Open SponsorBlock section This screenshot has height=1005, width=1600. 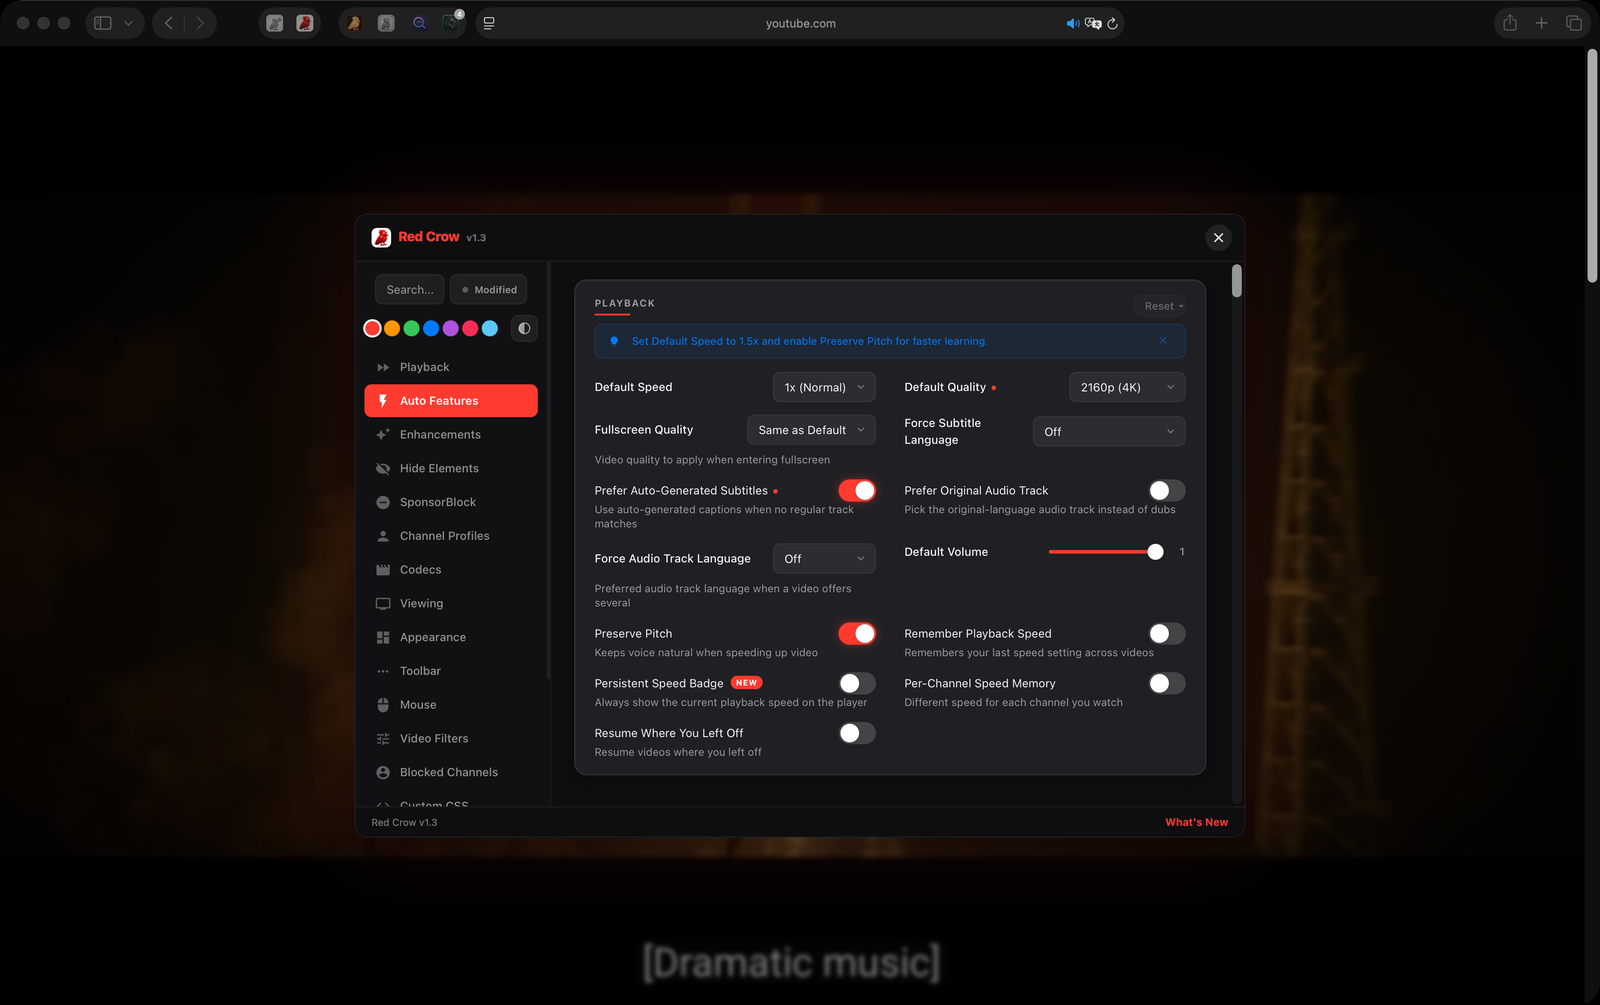451,502
